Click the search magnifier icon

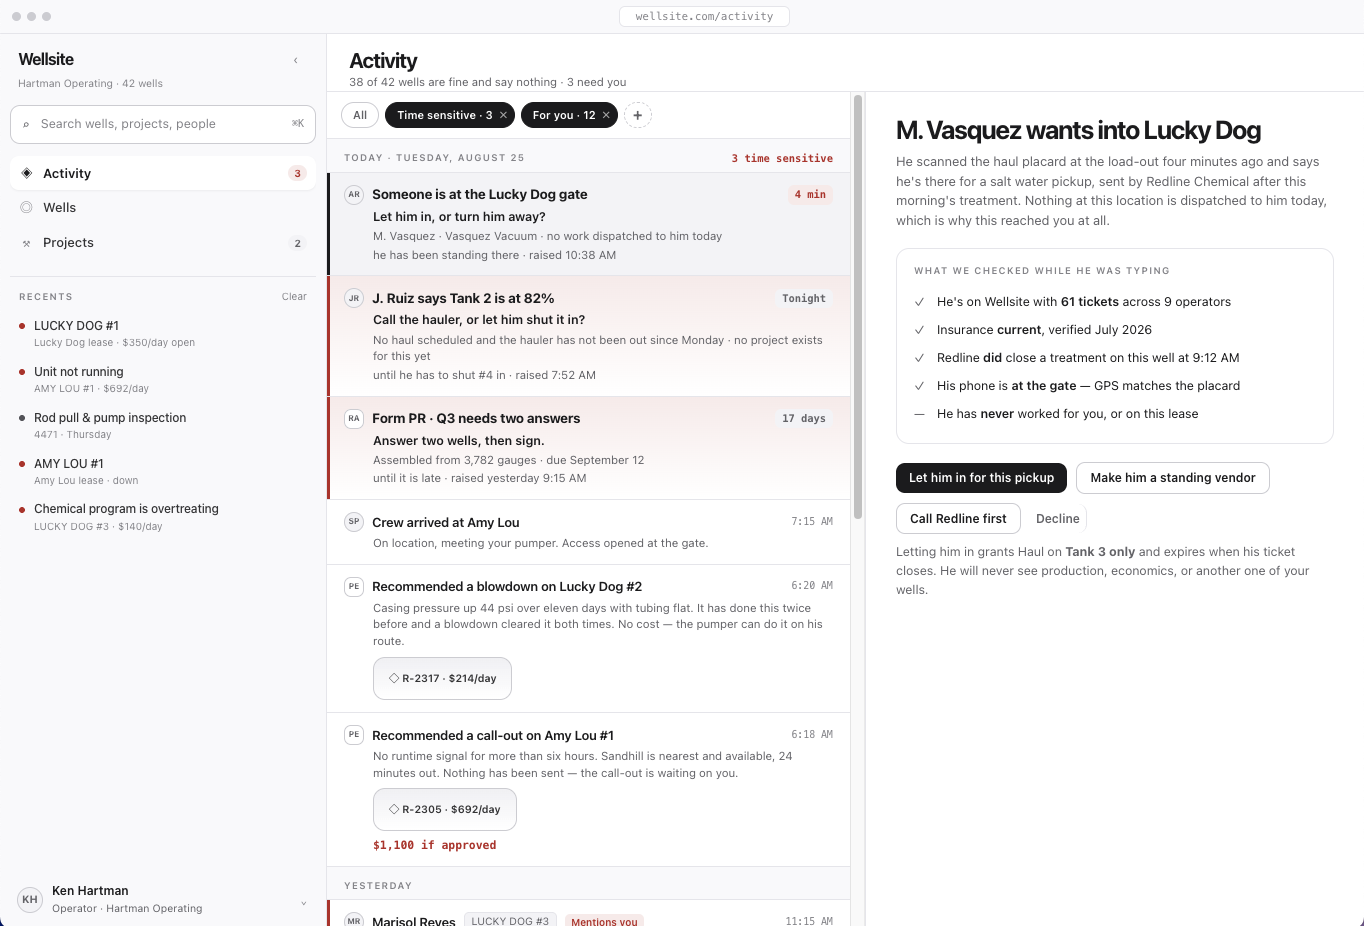point(26,125)
